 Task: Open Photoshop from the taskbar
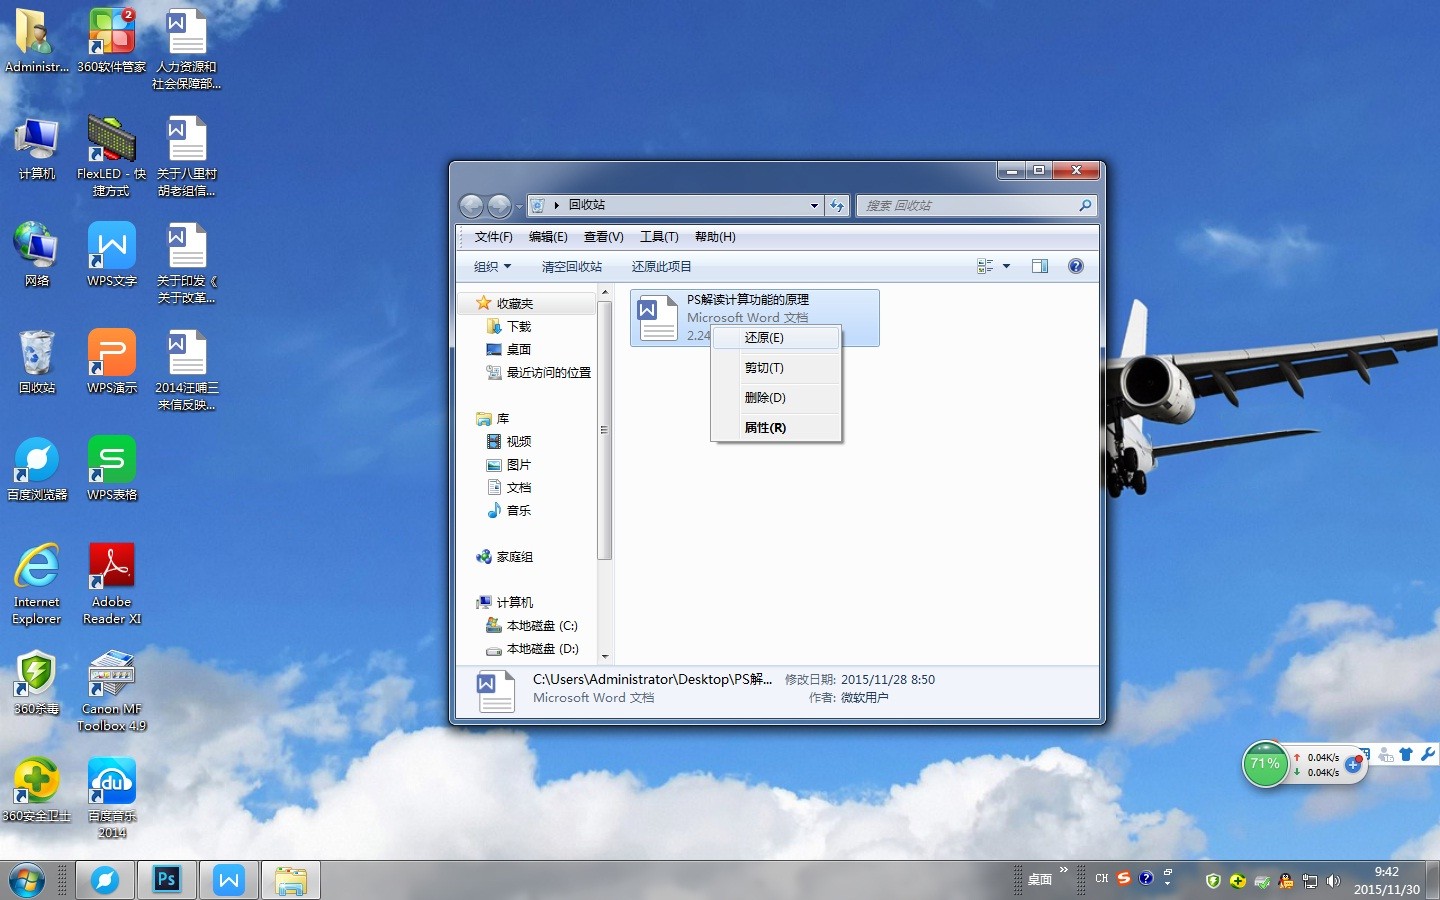pyautogui.click(x=166, y=880)
